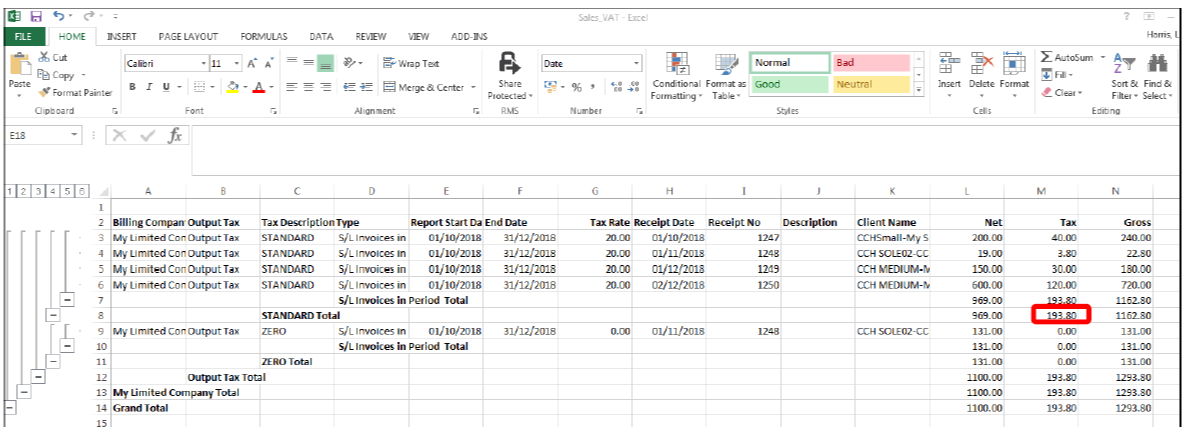Apply the Good cell style
This screenshot has width=1183, height=427.
point(789,84)
